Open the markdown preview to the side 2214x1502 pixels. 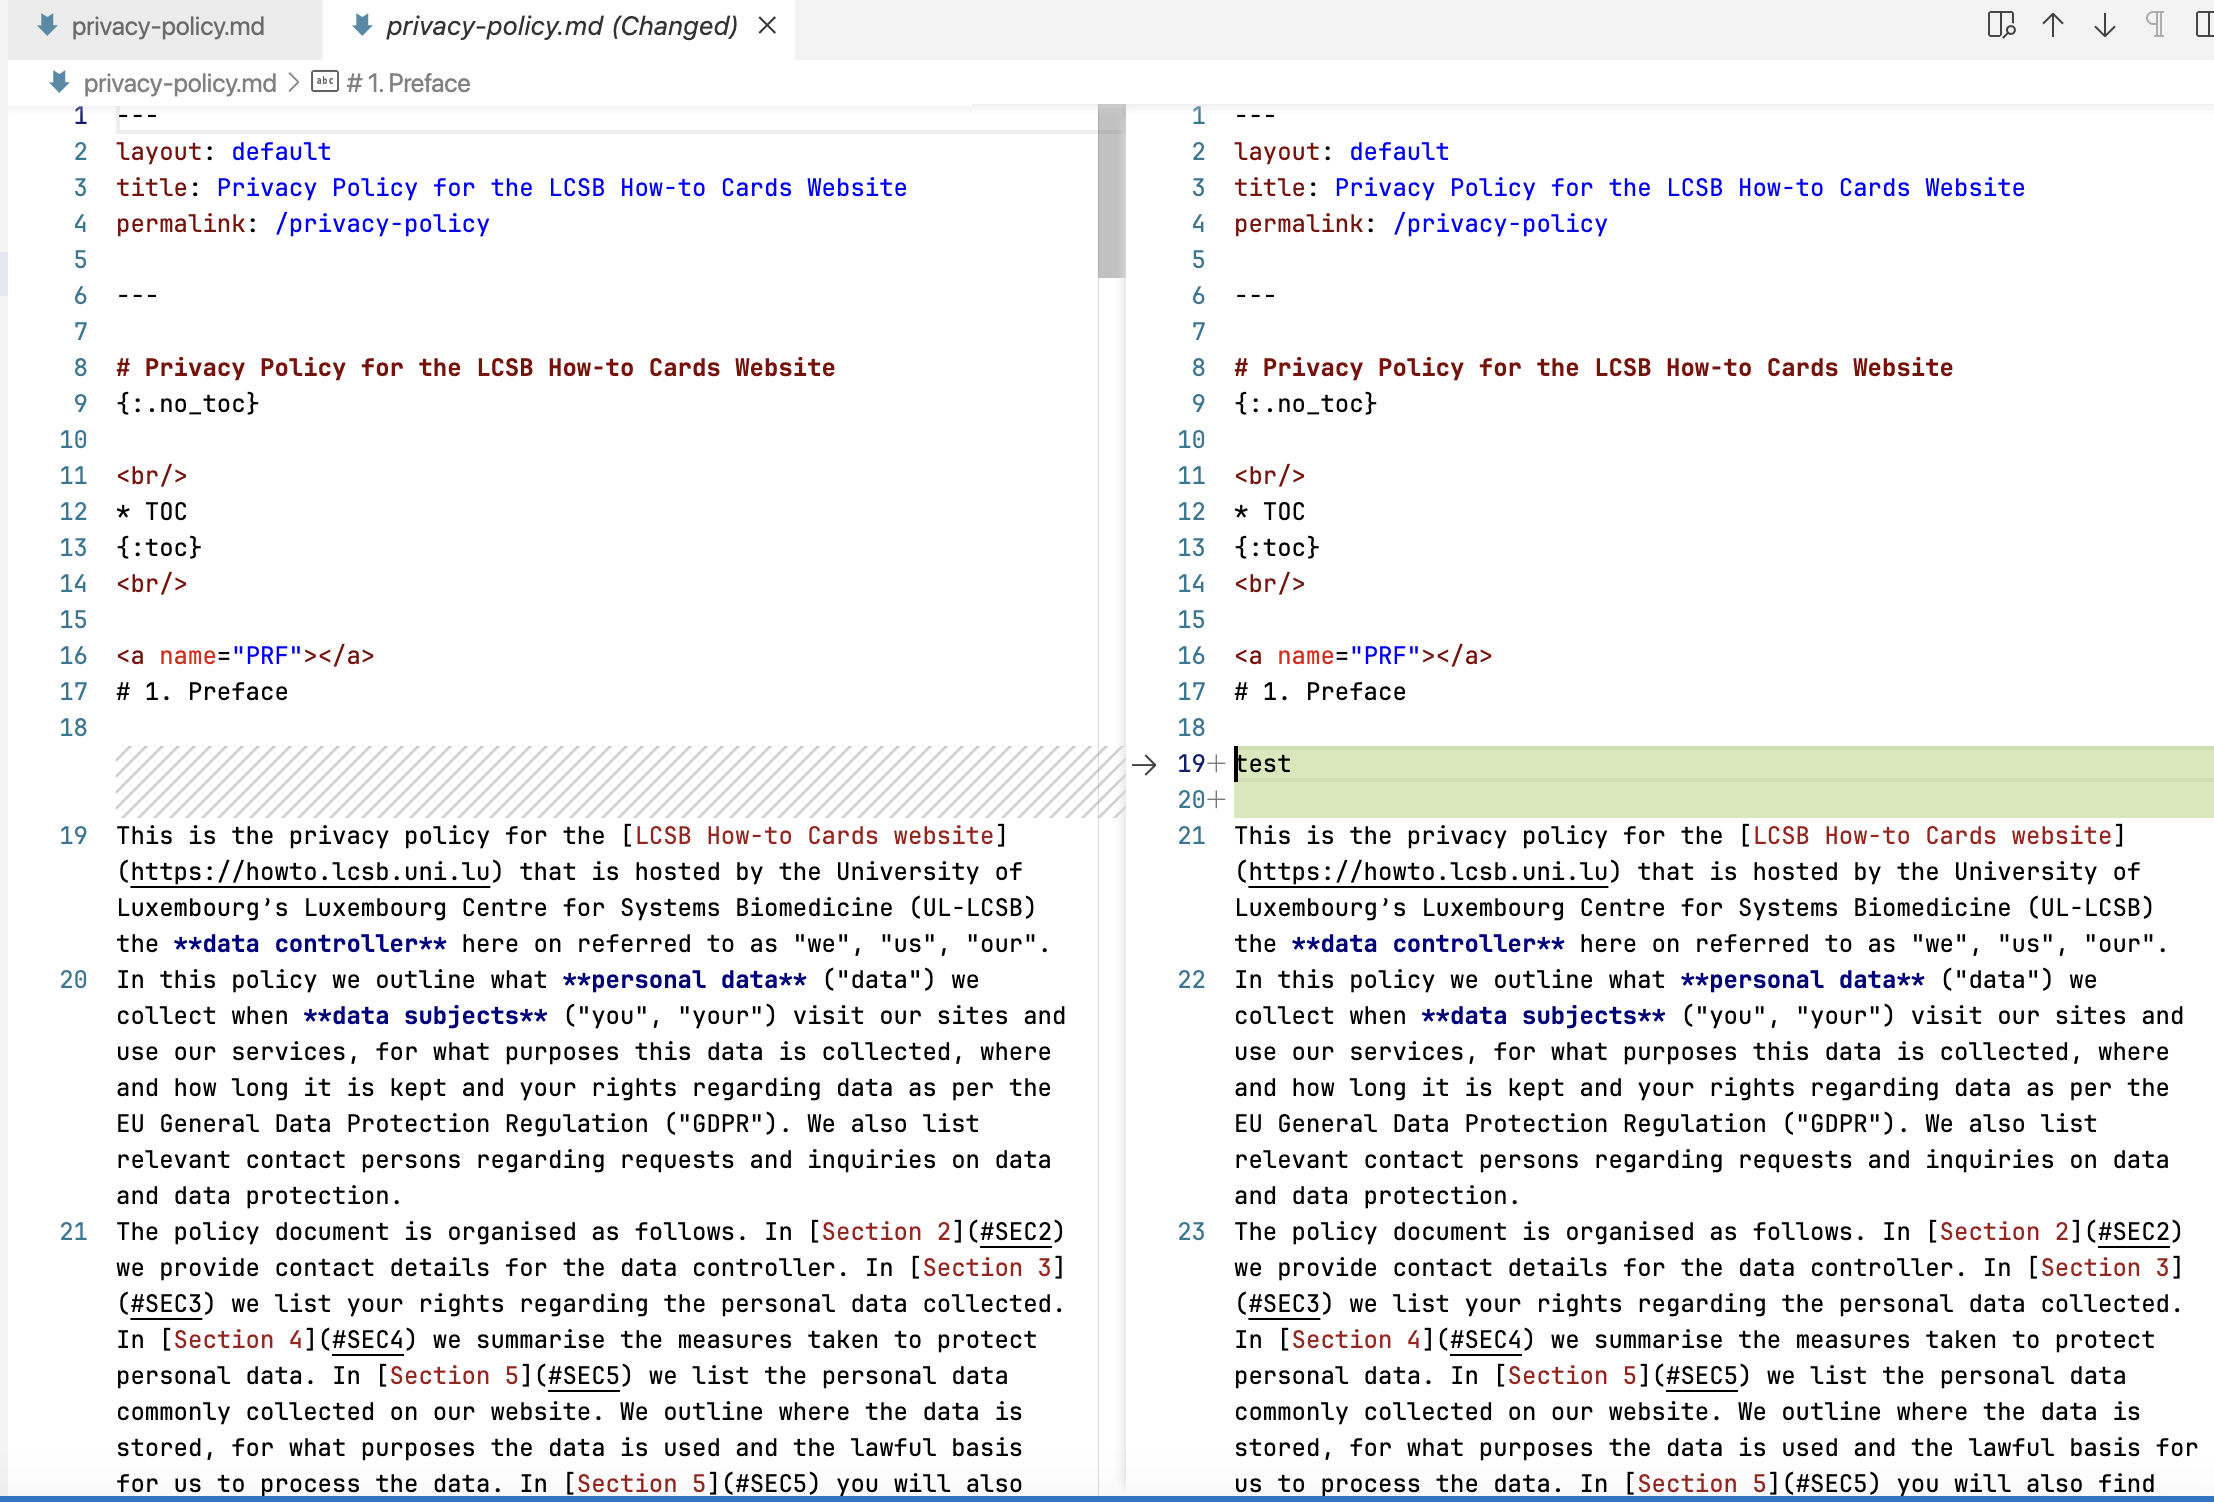(2000, 25)
